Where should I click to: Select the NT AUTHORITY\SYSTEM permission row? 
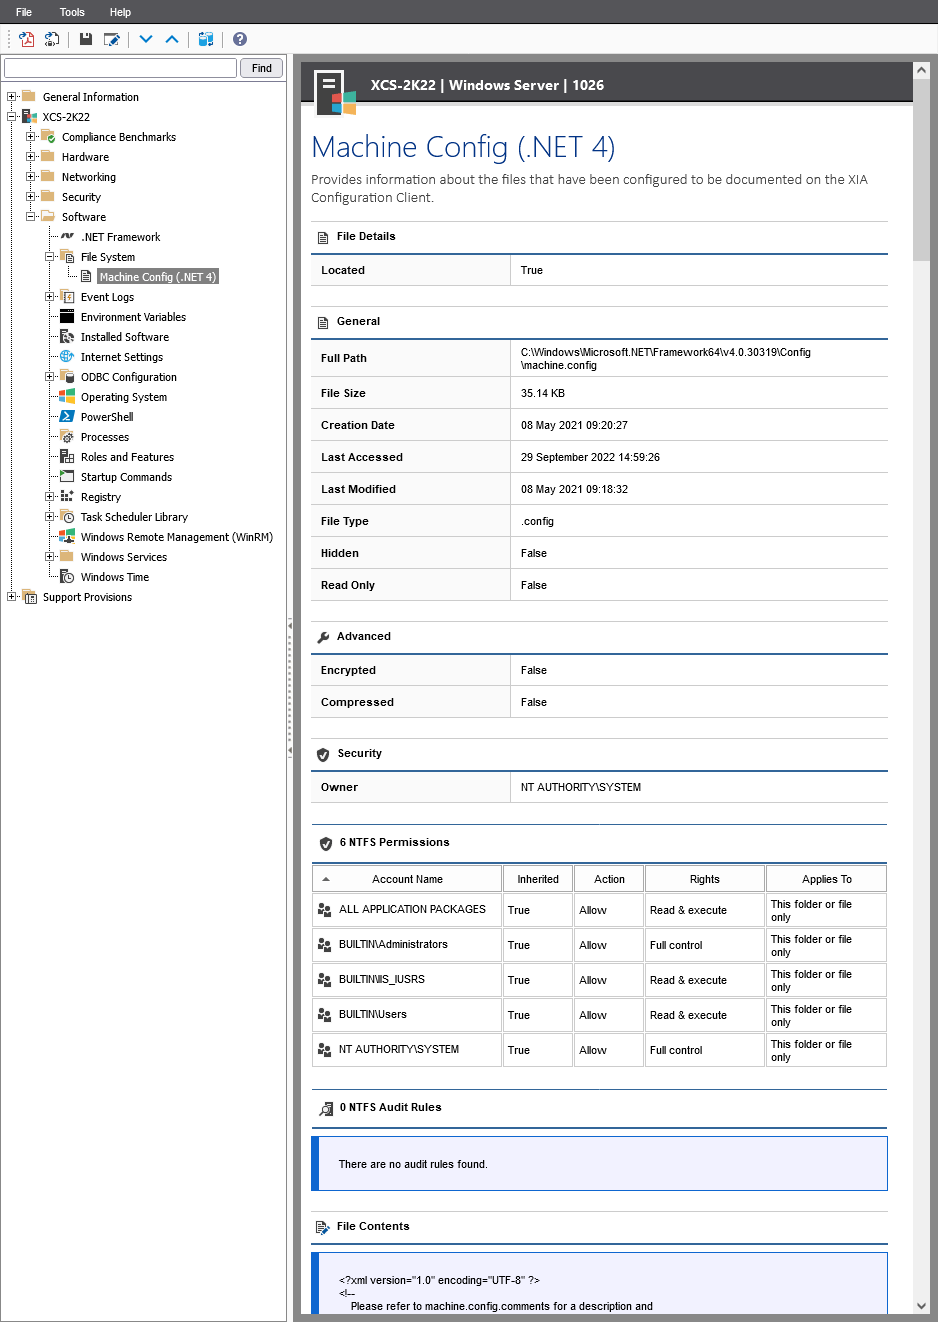pyautogui.click(x=599, y=1050)
